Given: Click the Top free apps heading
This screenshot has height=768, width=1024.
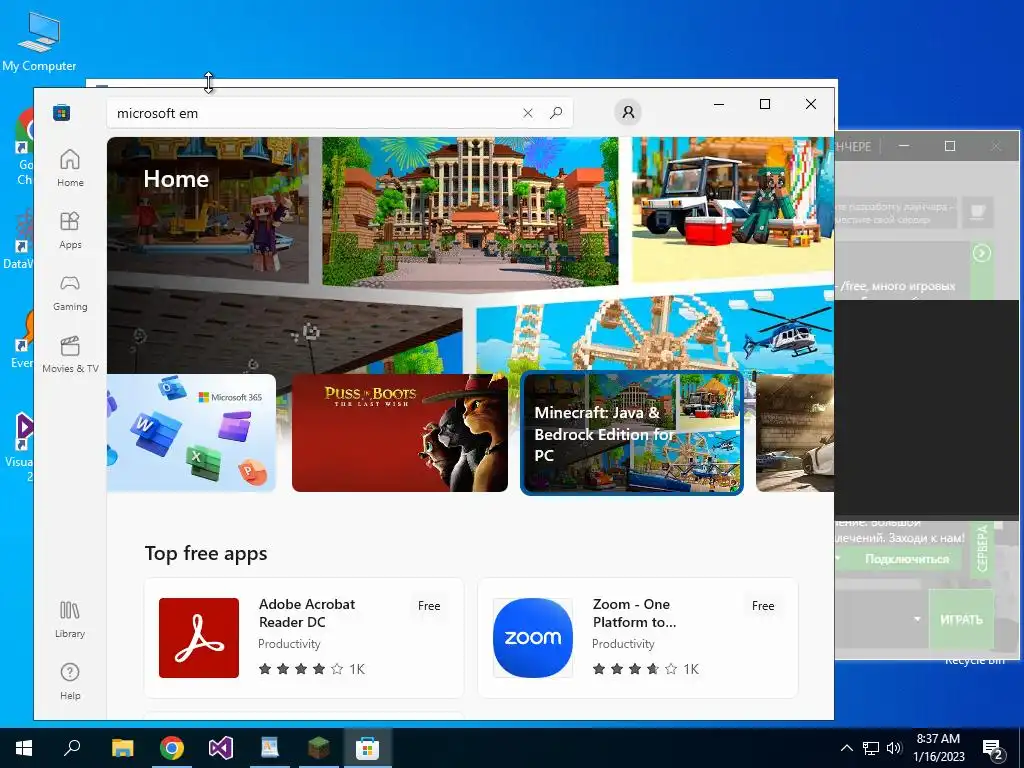Looking at the screenshot, I should 206,553.
